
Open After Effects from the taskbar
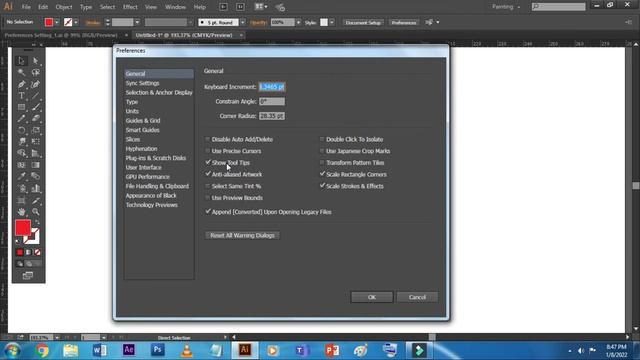[129, 350]
